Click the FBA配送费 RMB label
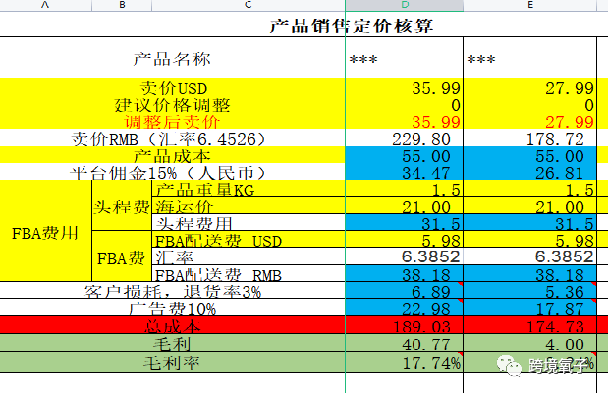This screenshot has width=608, height=394. click(x=218, y=275)
